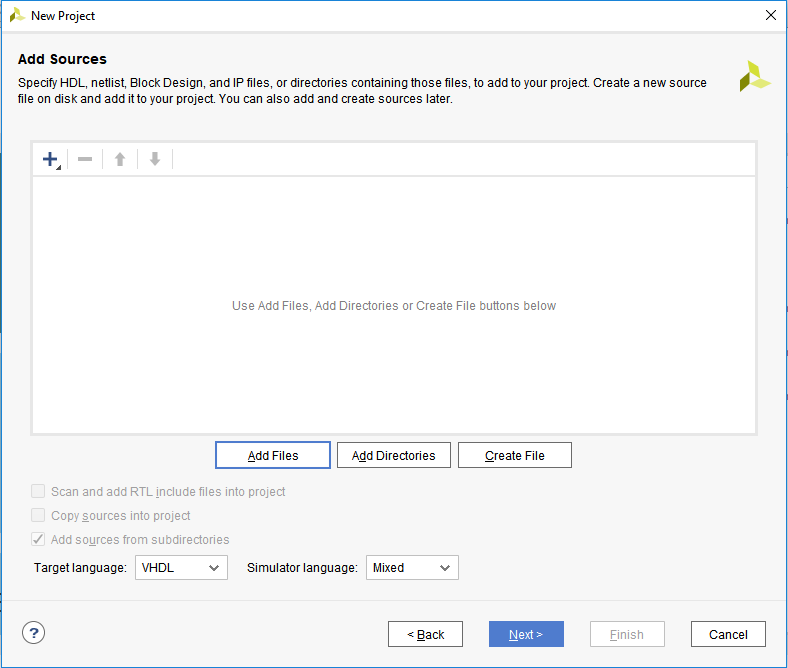Click the Simulator language label
This screenshot has width=788, height=668.
pos(302,567)
